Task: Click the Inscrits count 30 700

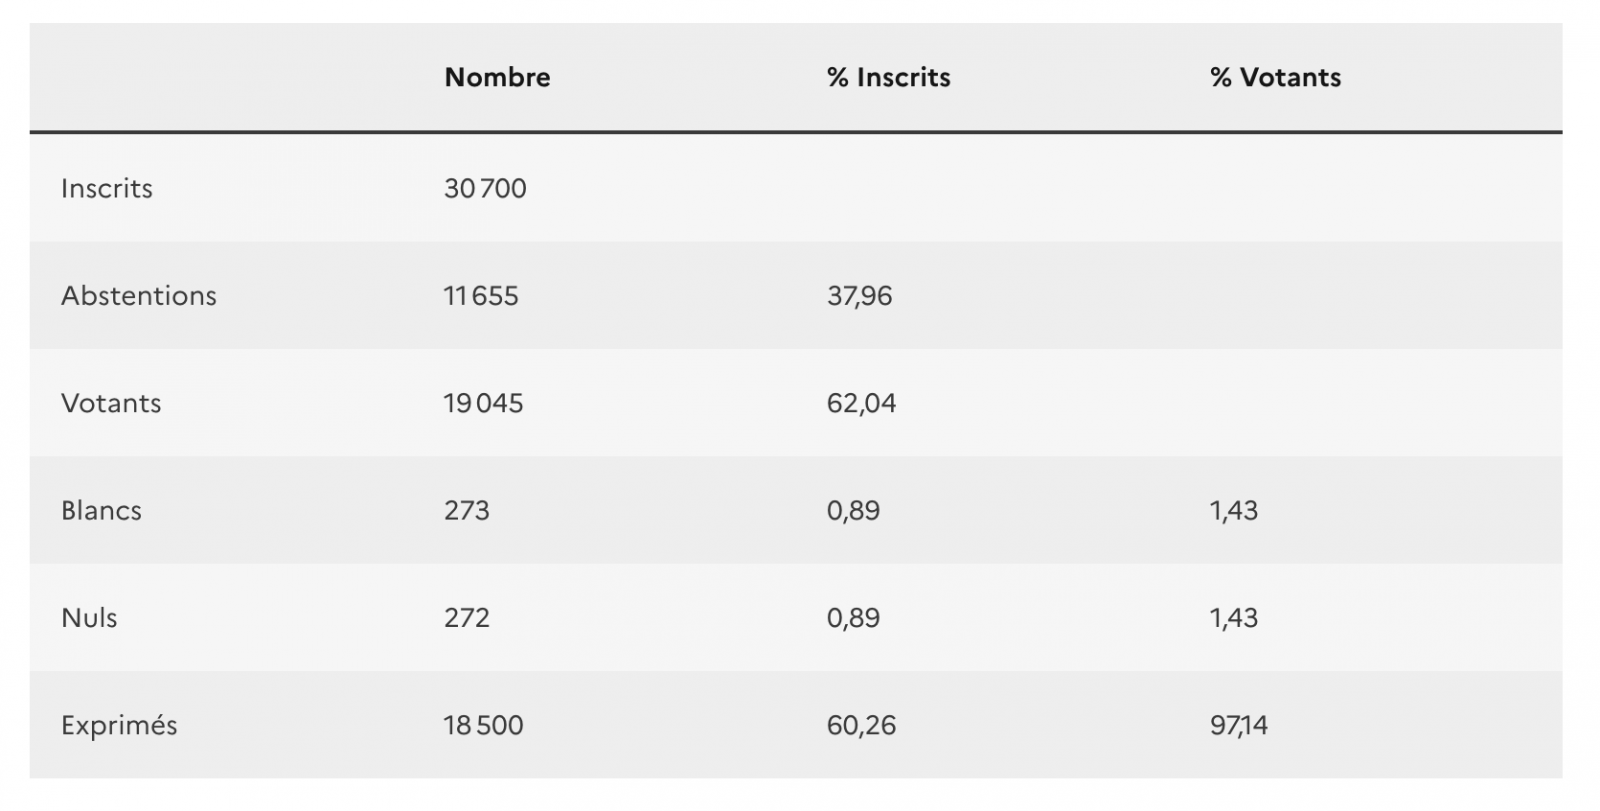Action: coord(485,189)
